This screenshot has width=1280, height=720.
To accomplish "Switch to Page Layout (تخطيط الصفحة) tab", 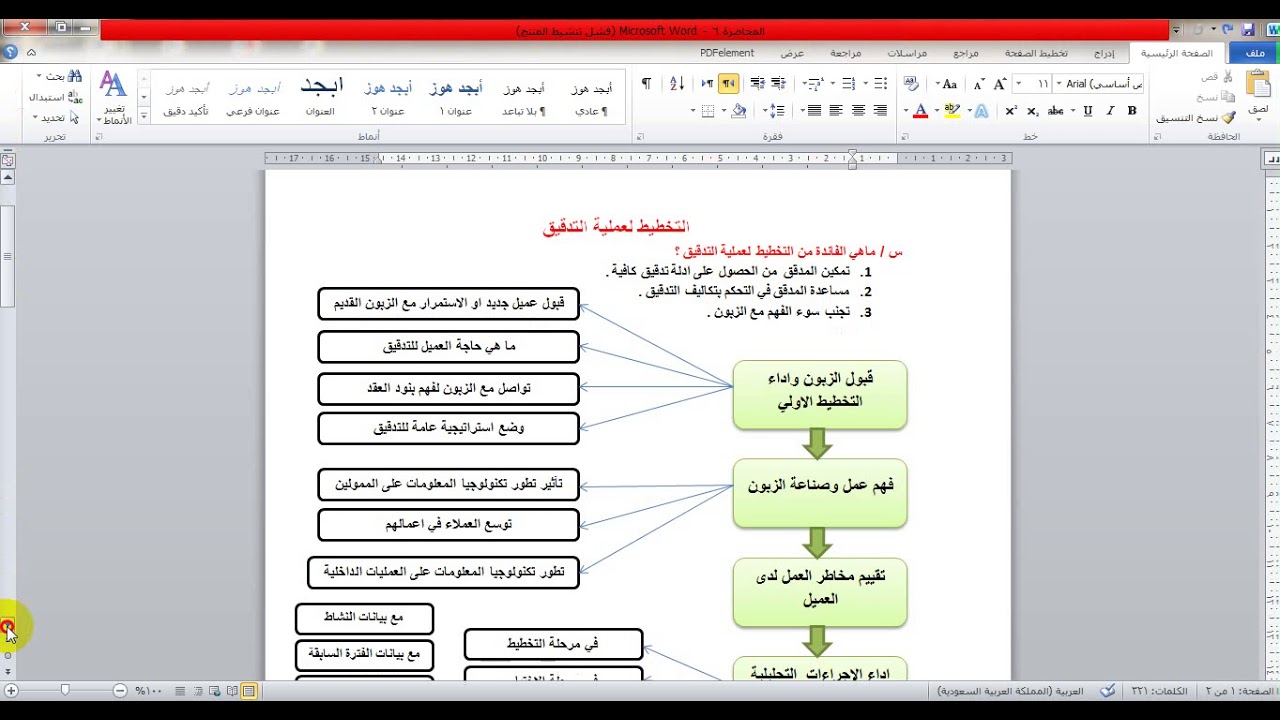I will click(1036, 53).
